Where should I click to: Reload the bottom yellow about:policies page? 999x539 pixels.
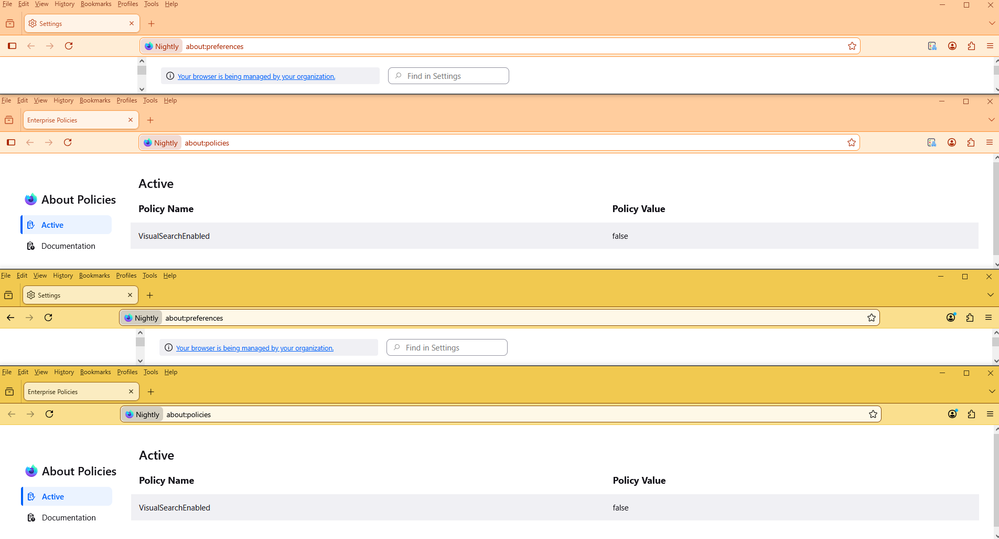(x=49, y=414)
